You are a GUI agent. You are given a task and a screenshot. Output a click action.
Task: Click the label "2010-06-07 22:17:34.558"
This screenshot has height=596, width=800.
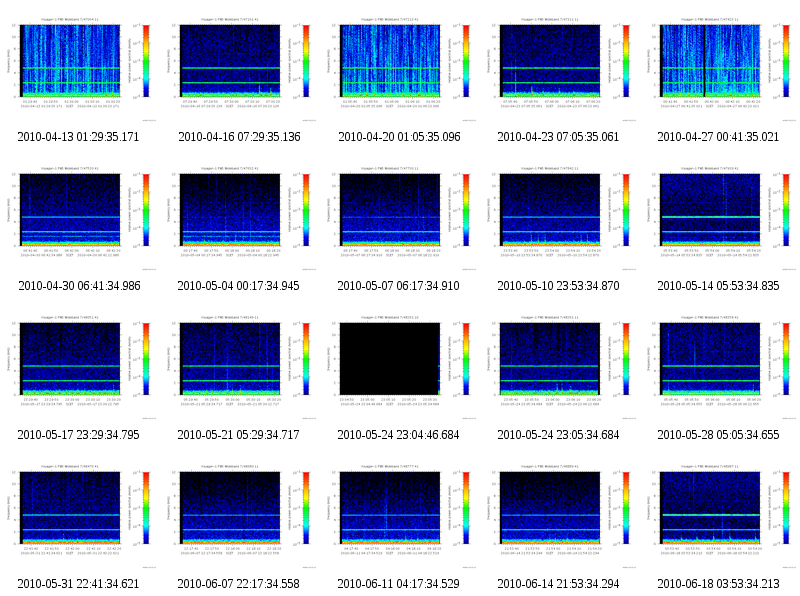[x=239, y=584]
